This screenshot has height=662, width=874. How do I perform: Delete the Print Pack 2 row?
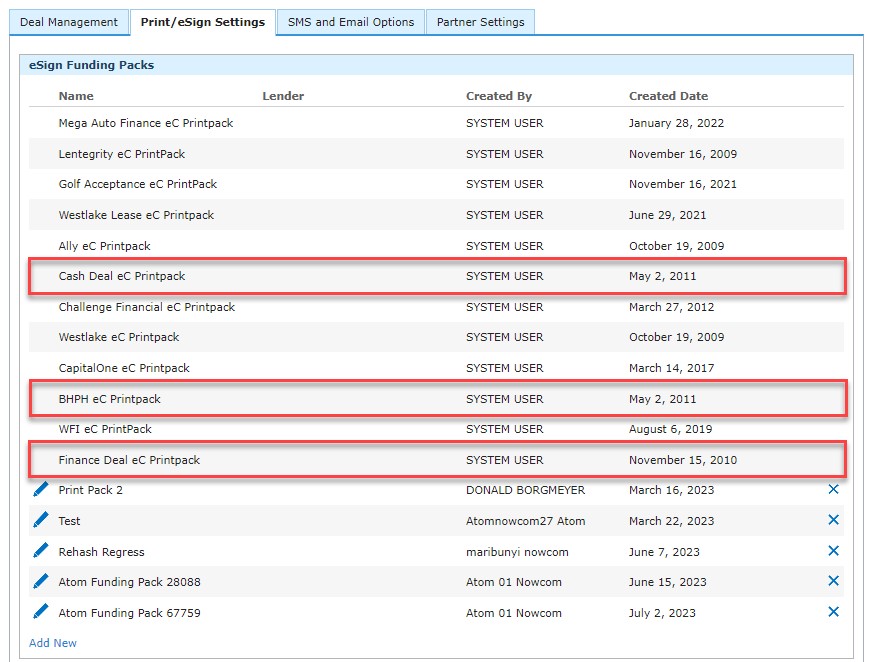pos(833,489)
